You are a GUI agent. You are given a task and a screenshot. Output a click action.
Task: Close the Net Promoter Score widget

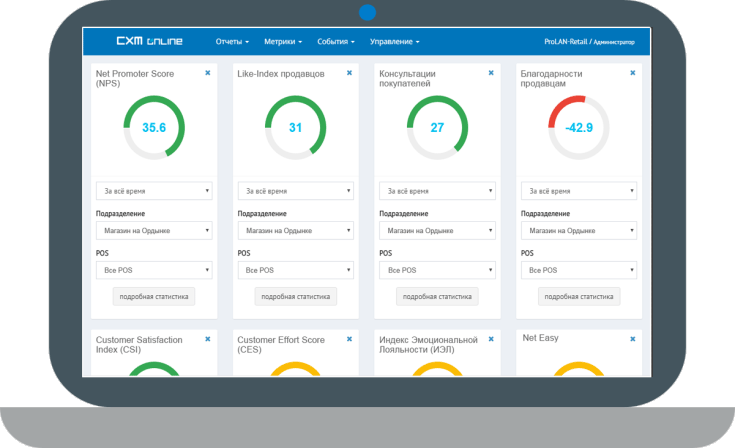pos(208,73)
